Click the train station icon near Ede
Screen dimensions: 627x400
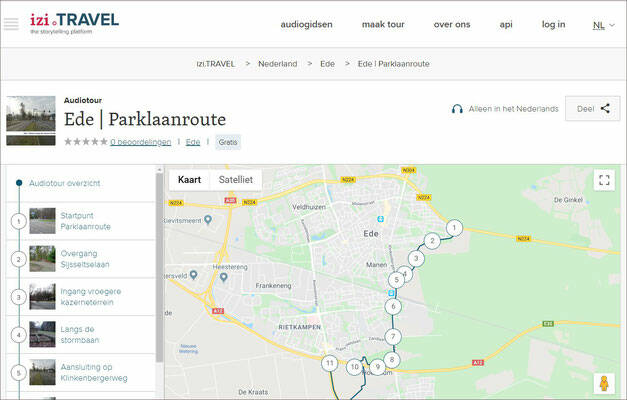pos(380,219)
